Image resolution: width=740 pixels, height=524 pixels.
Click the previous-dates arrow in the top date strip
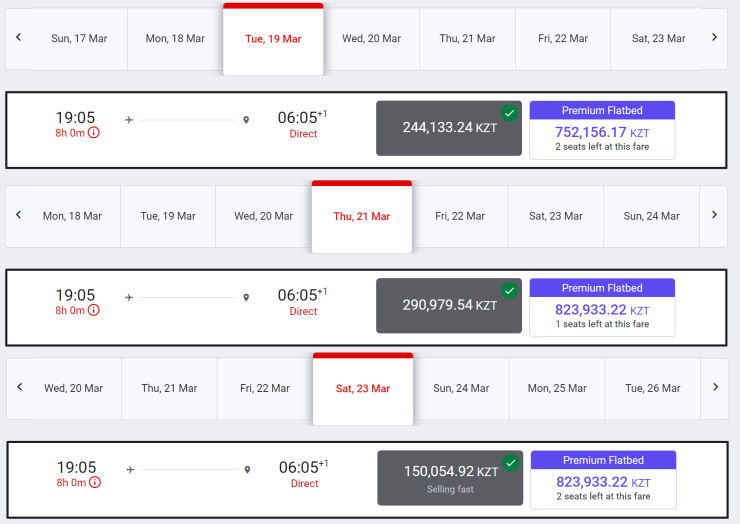tap(18, 38)
